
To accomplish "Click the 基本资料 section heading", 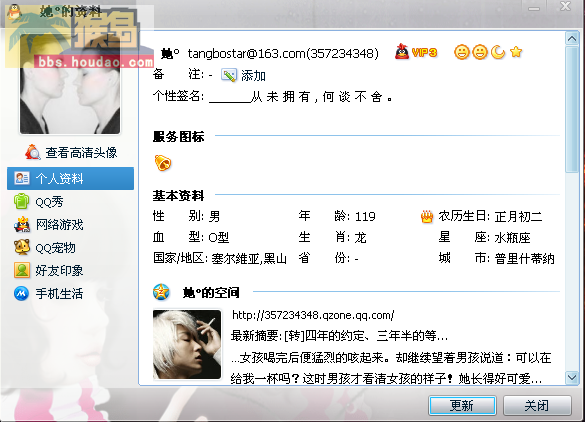I will pos(178,196).
